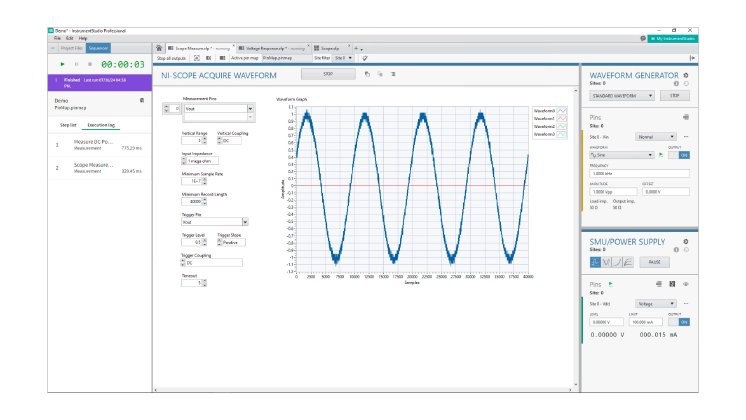The width and height of the screenshot is (746, 420).
Task: Increment Vertical Range stepper
Action: click(205, 139)
